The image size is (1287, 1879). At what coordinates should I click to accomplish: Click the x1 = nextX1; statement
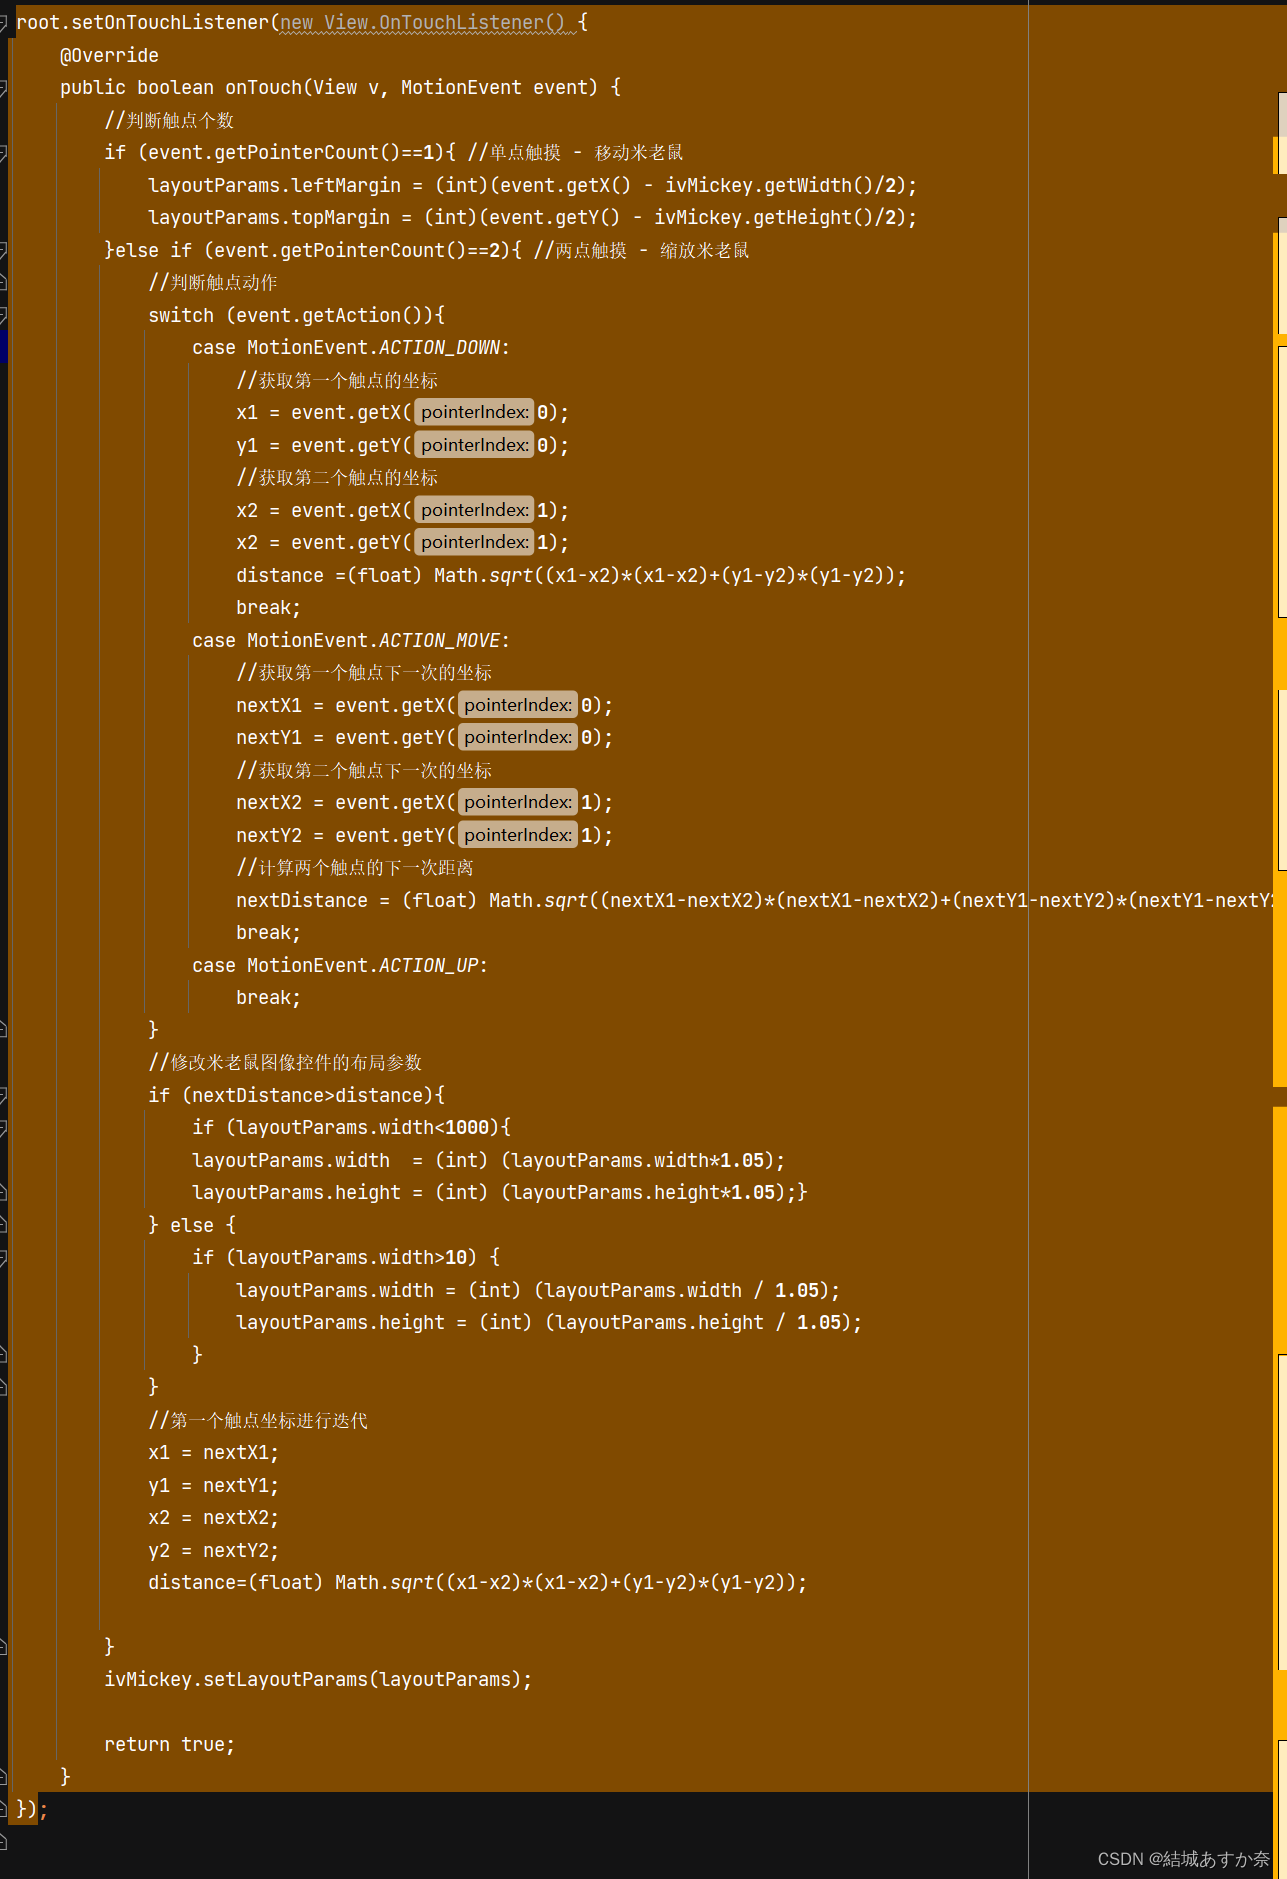pyautogui.click(x=214, y=1452)
